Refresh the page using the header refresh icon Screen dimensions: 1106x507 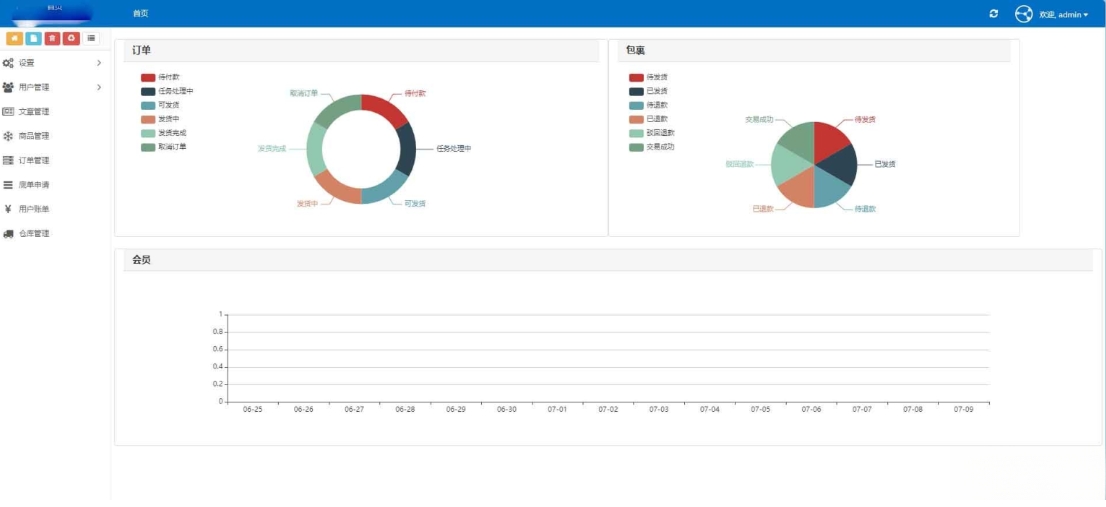click(x=993, y=13)
